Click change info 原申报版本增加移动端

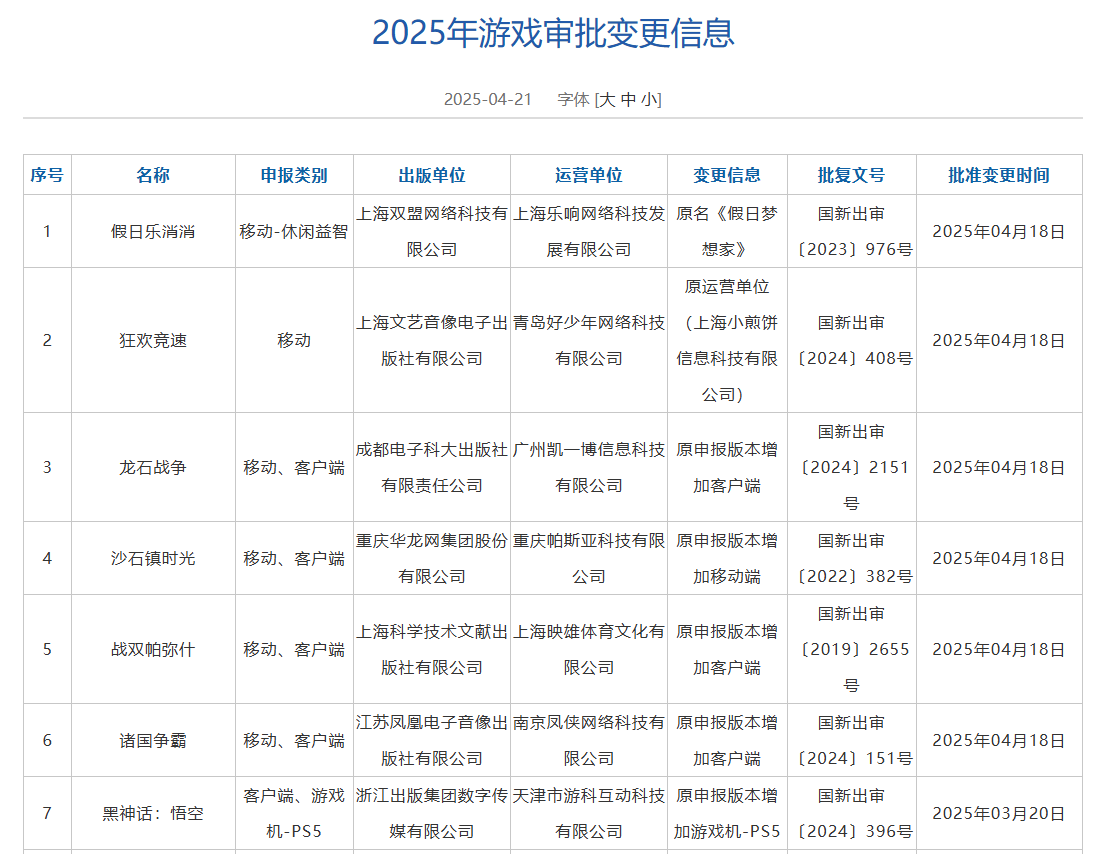(727, 558)
